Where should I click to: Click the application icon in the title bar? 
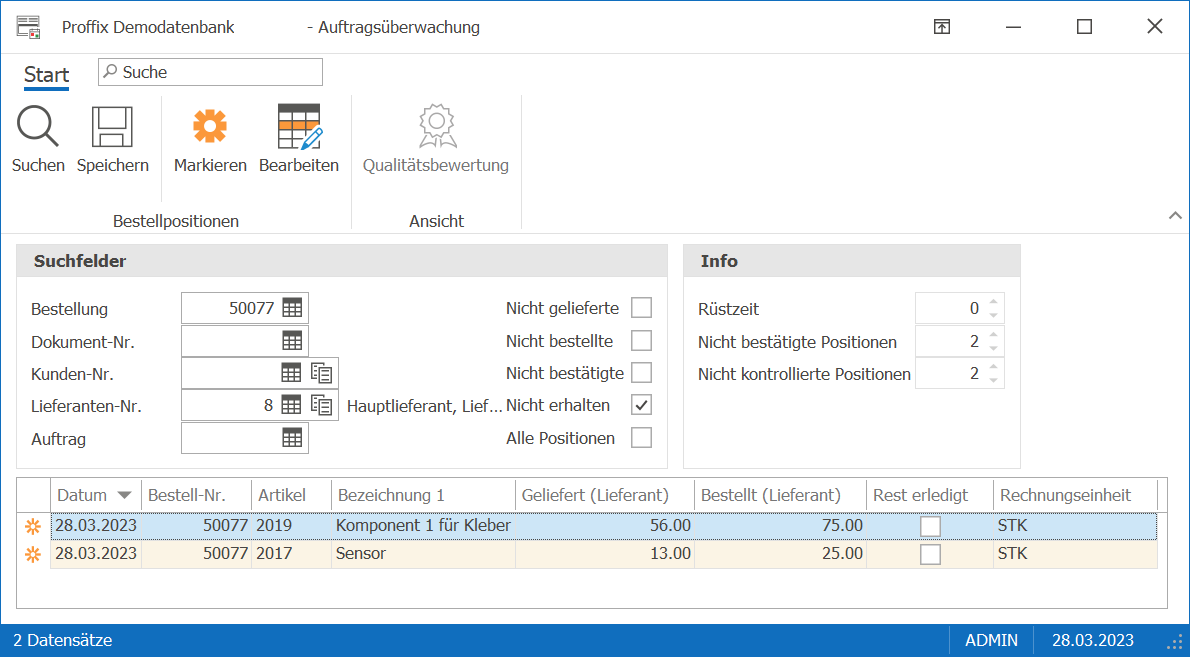[28, 27]
